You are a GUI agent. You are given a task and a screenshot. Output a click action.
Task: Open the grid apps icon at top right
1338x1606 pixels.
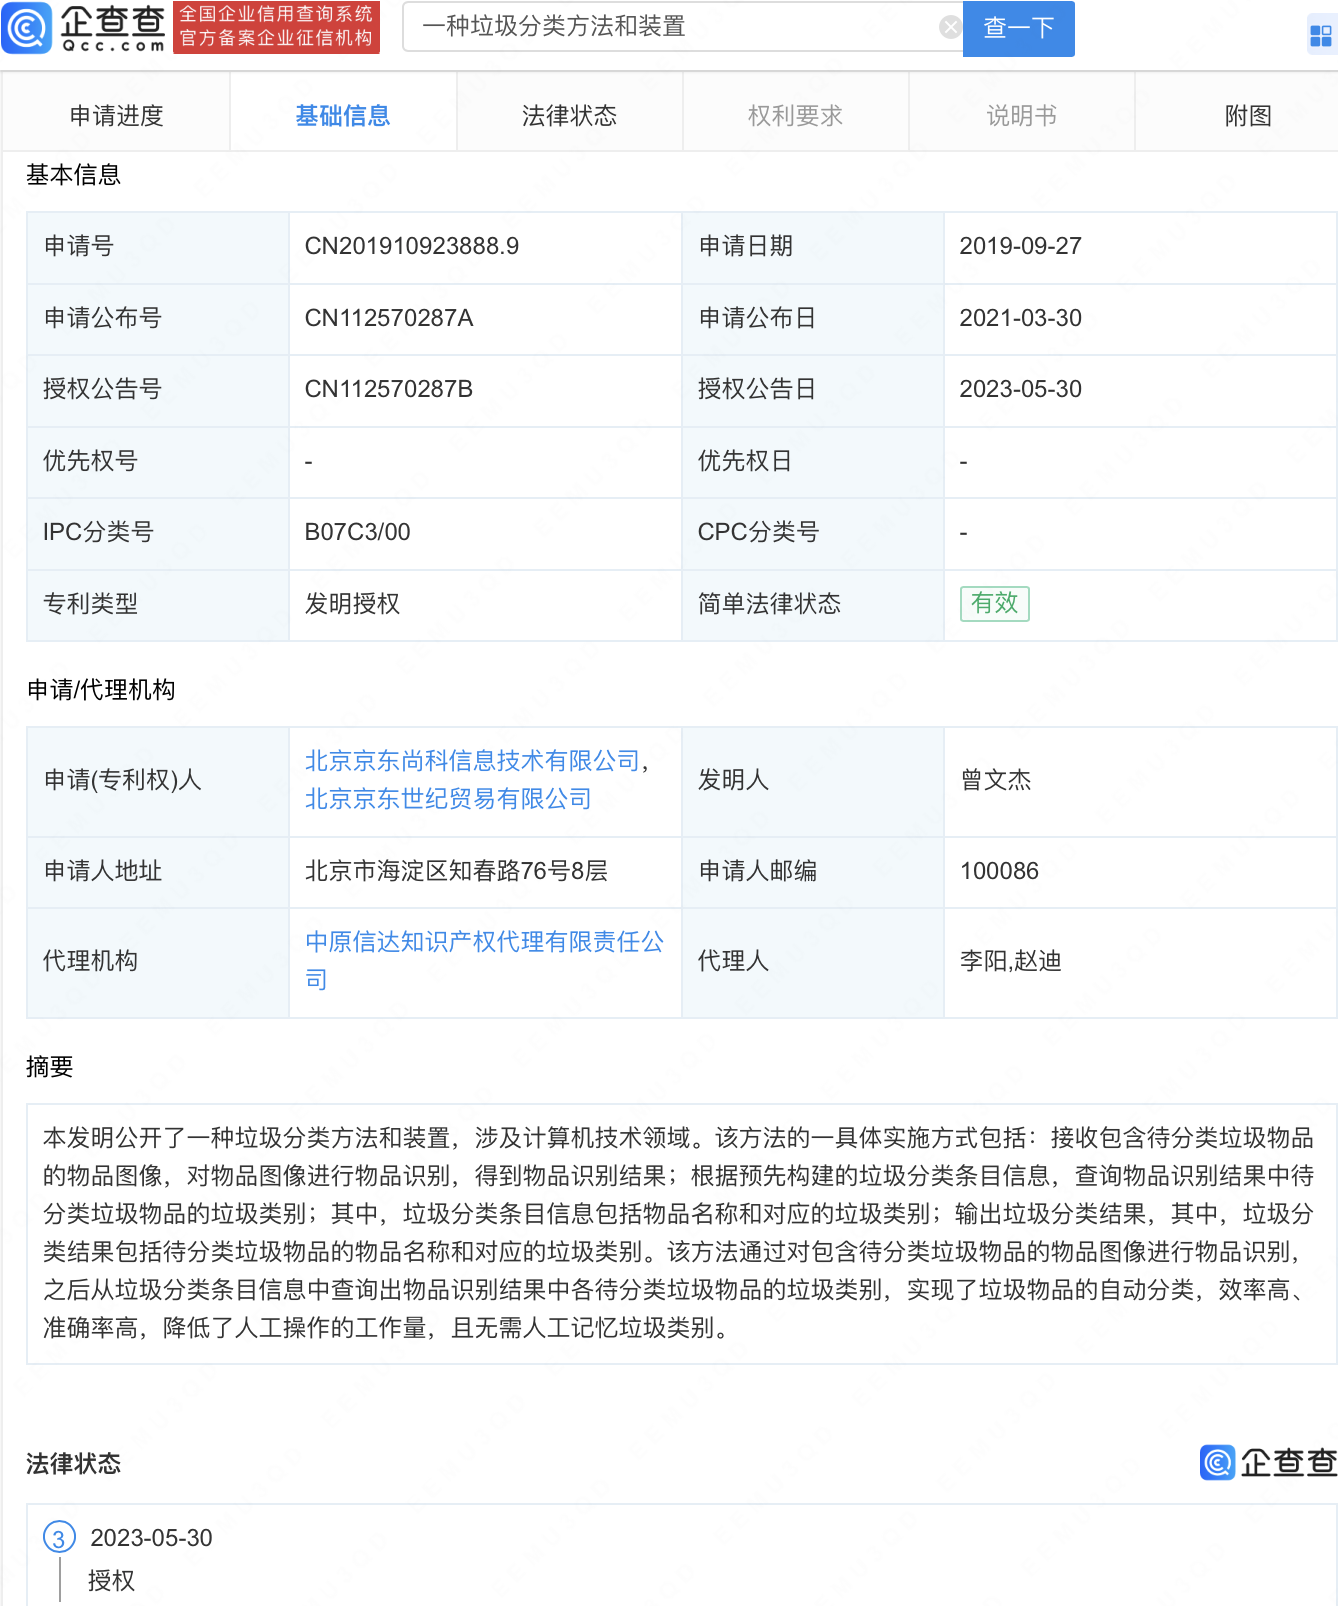[1320, 36]
